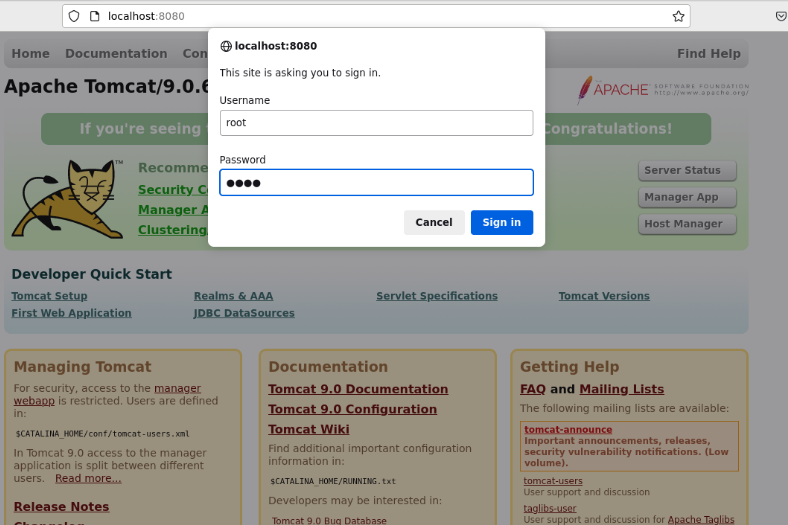Click the Getting Help heading
The height and width of the screenshot is (525, 788).
tap(569, 367)
